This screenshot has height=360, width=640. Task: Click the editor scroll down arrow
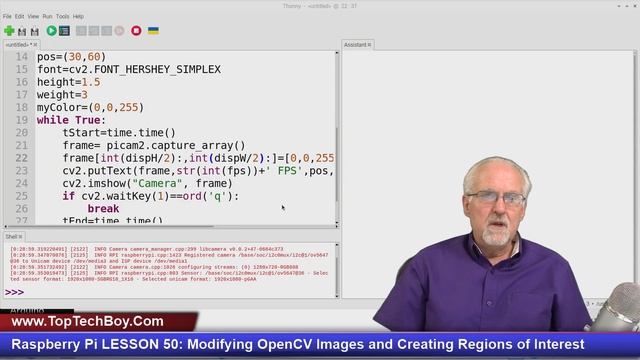[x=337, y=223]
